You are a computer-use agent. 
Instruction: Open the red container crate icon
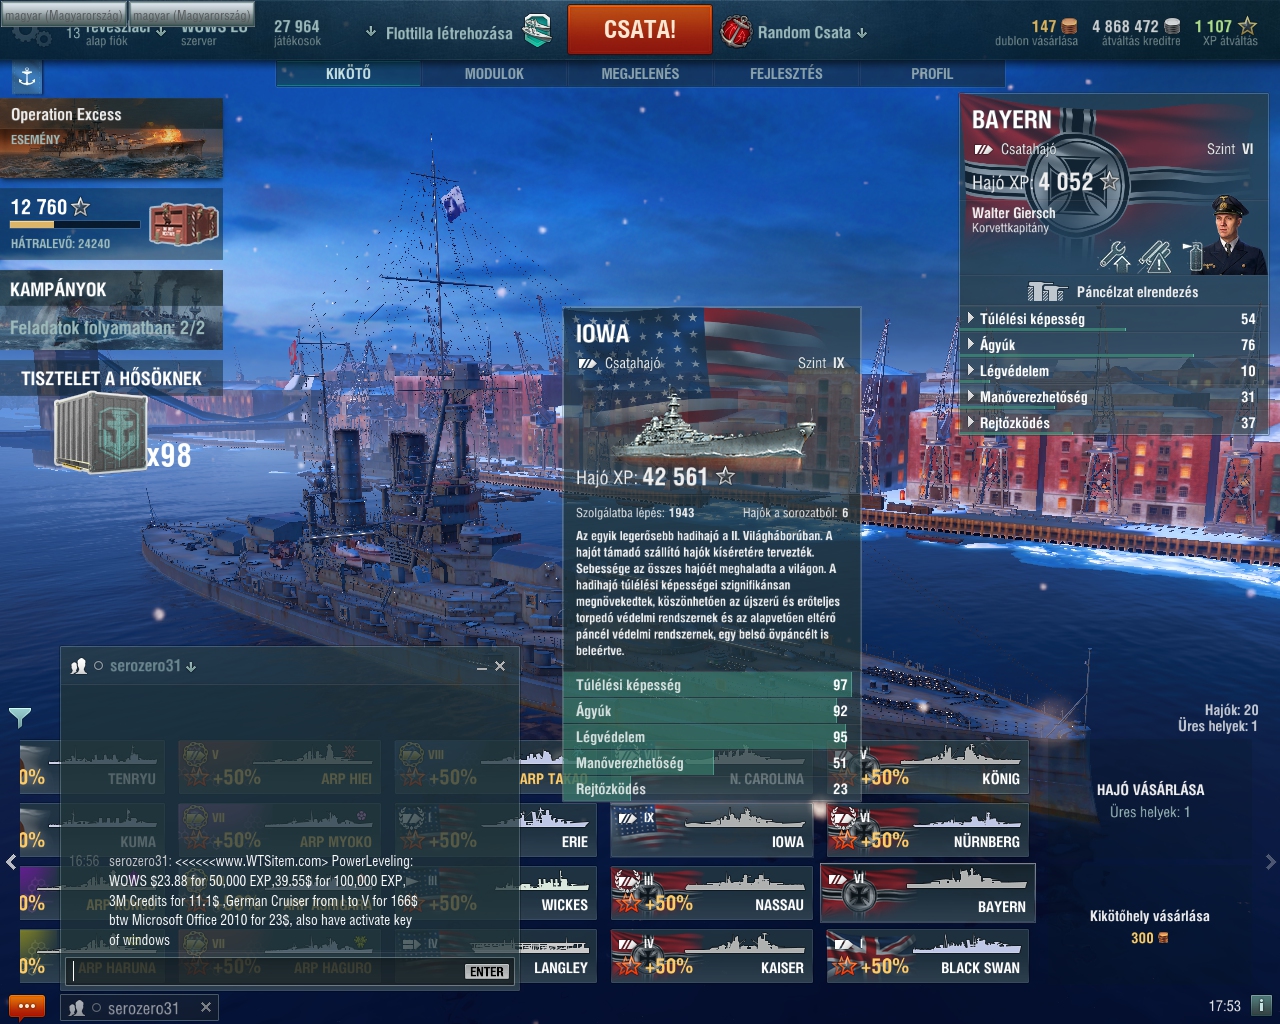184,224
